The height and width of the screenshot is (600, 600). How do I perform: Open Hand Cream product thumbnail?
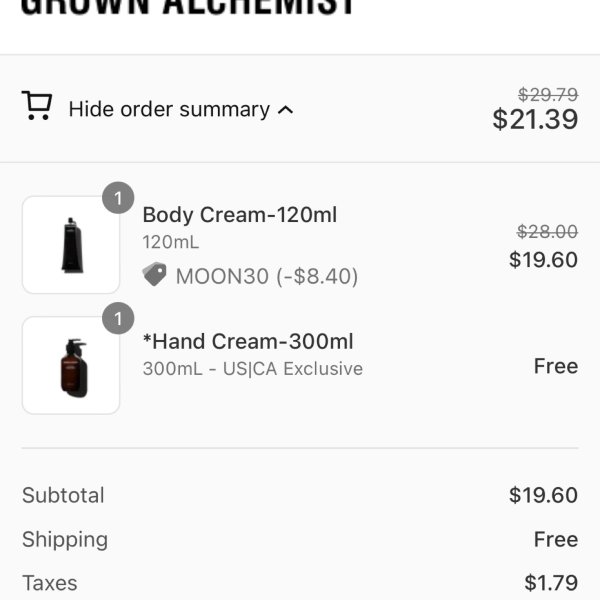pos(71,365)
